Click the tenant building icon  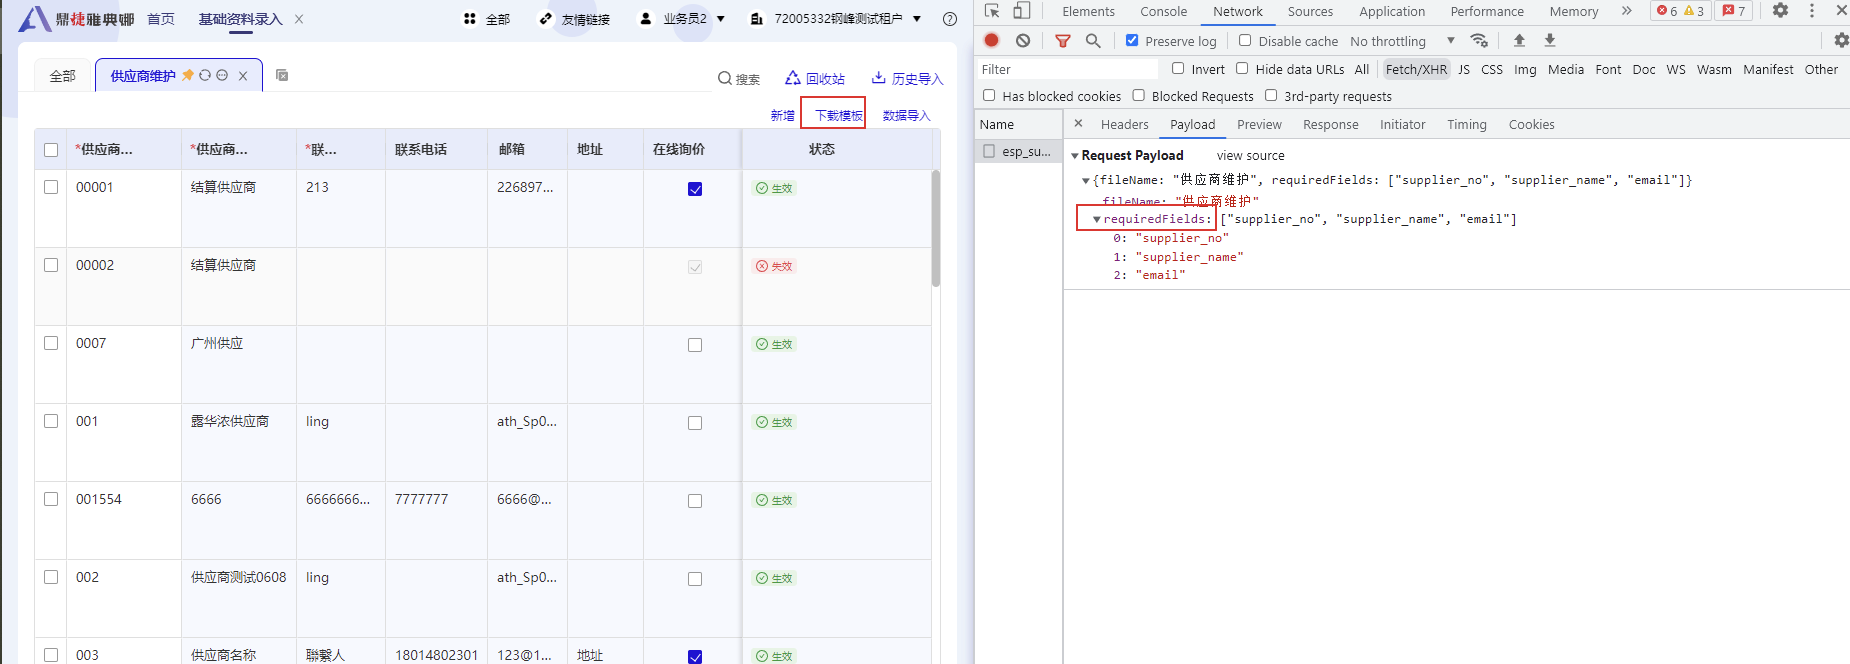point(757,19)
